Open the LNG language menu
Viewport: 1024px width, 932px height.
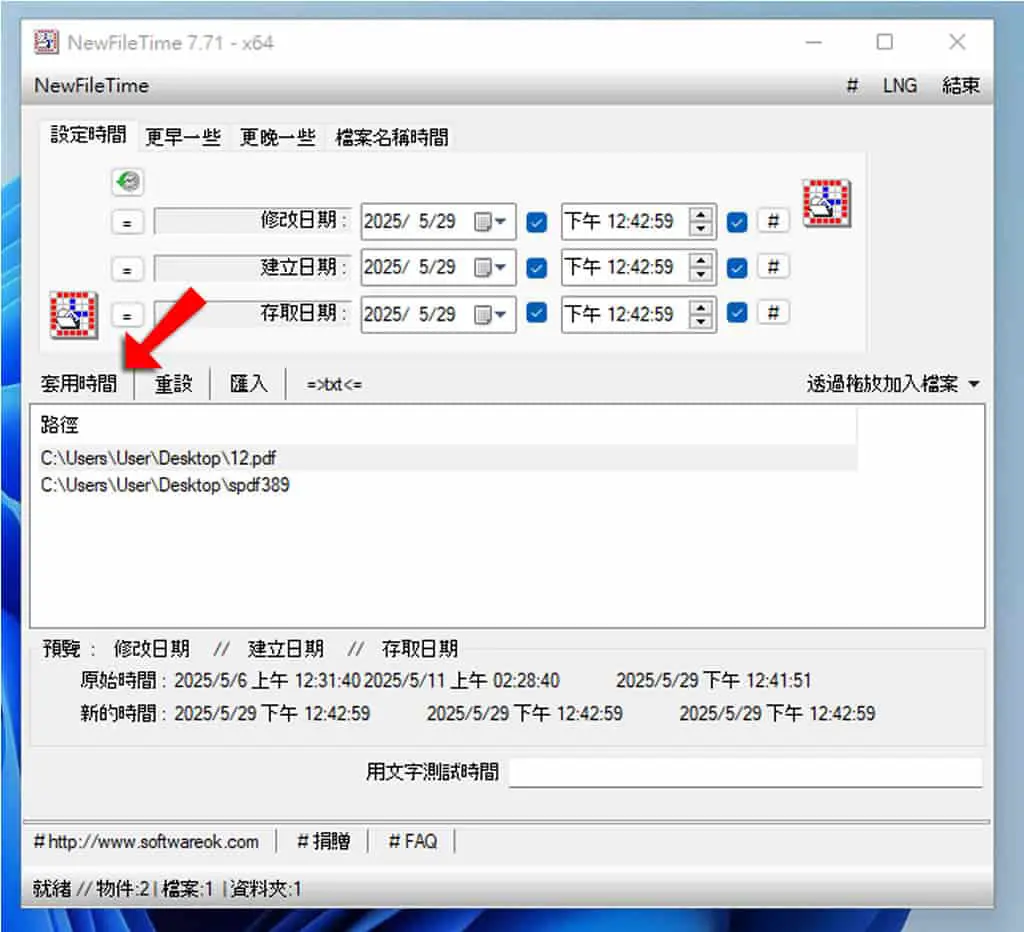pos(900,86)
